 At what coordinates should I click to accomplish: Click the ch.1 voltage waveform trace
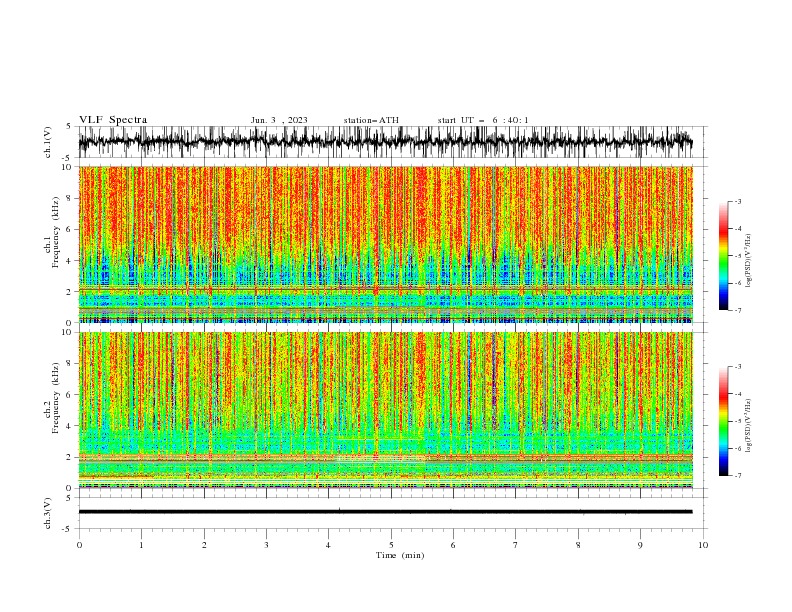[385, 142]
